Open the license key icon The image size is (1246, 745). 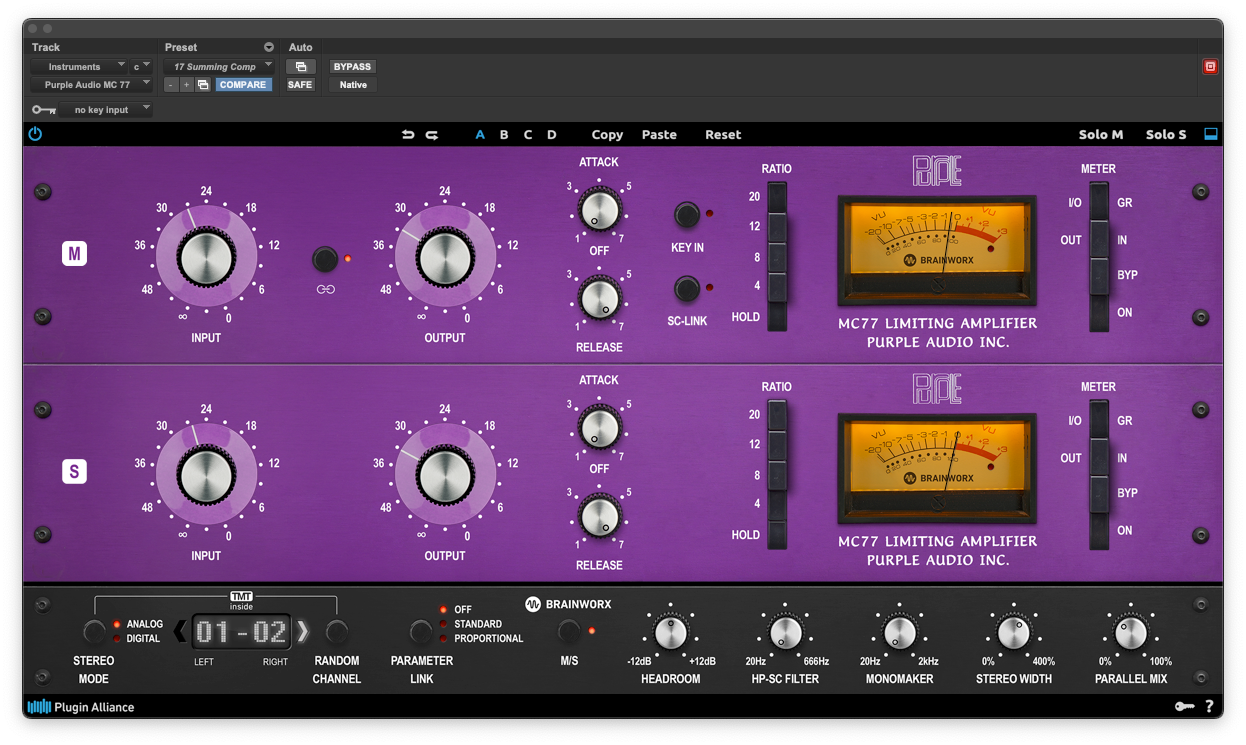[1184, 707]
